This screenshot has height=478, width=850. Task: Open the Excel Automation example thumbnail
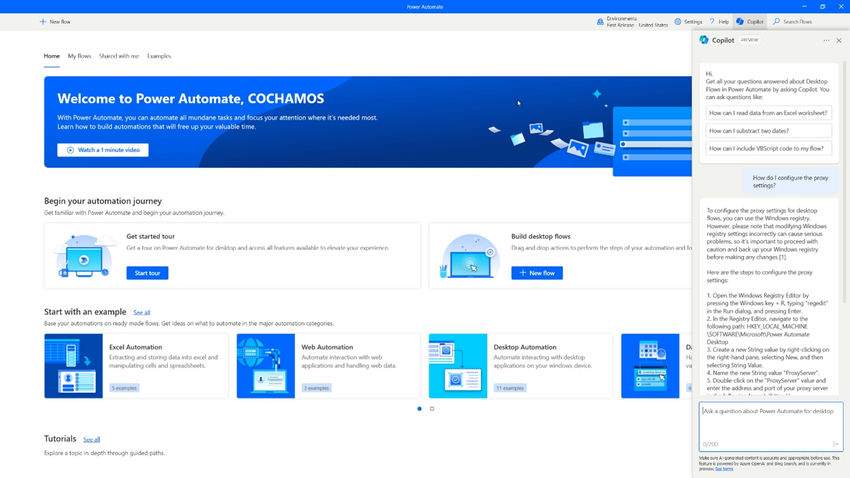(73, 366)
